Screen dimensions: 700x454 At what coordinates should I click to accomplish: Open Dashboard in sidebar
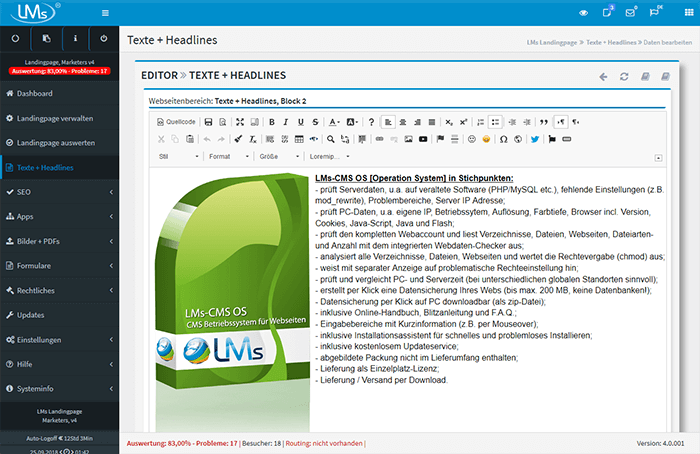(59, 93)
